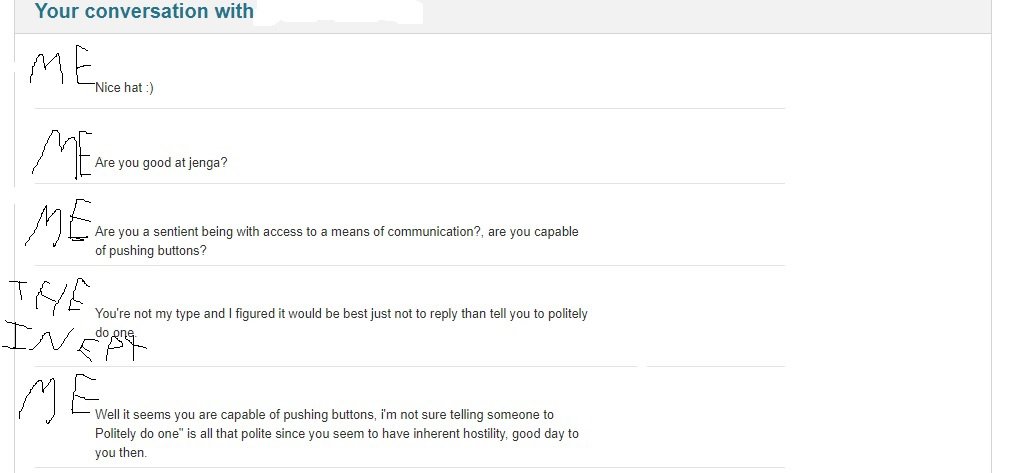Click the divider under the "pushing buttons?" question
1016x473 pixels.
(410, 265)
